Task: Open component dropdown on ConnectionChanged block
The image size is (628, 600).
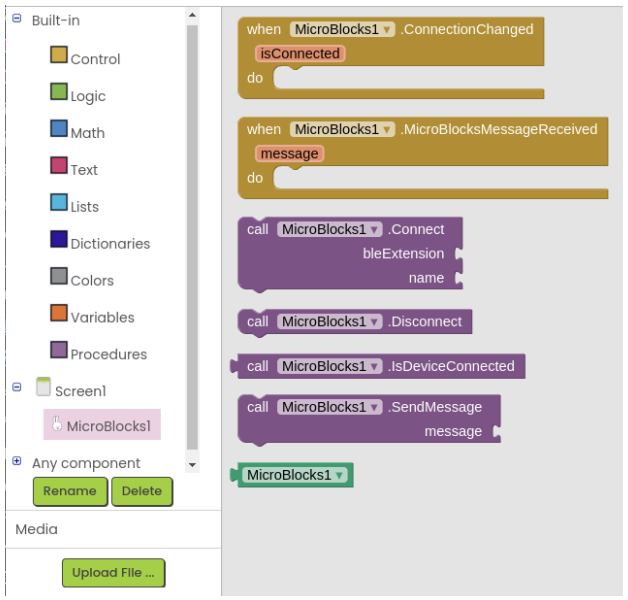Action: [342, 29]
